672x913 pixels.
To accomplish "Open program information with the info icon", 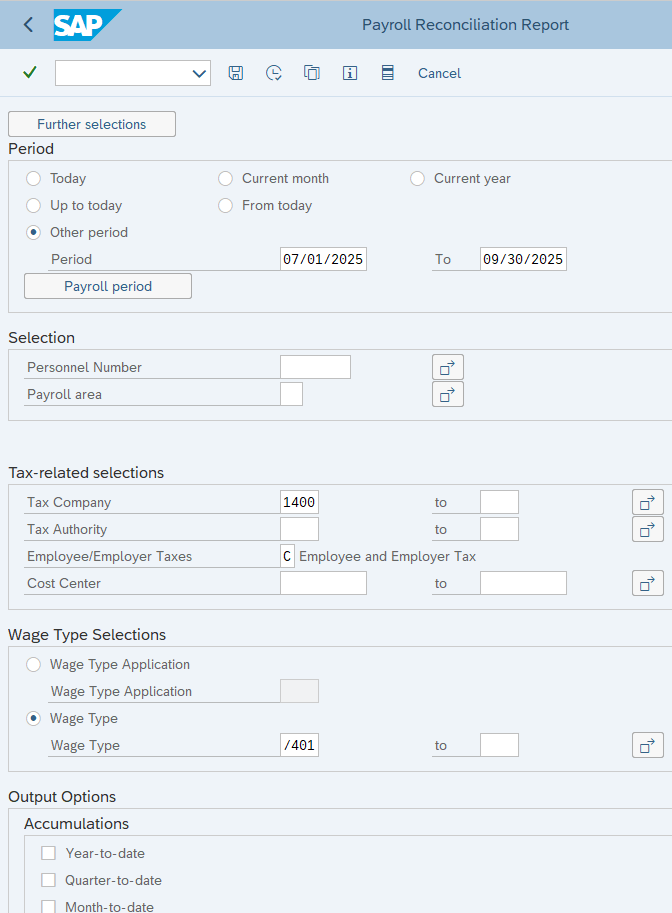I will coord(349,73).
